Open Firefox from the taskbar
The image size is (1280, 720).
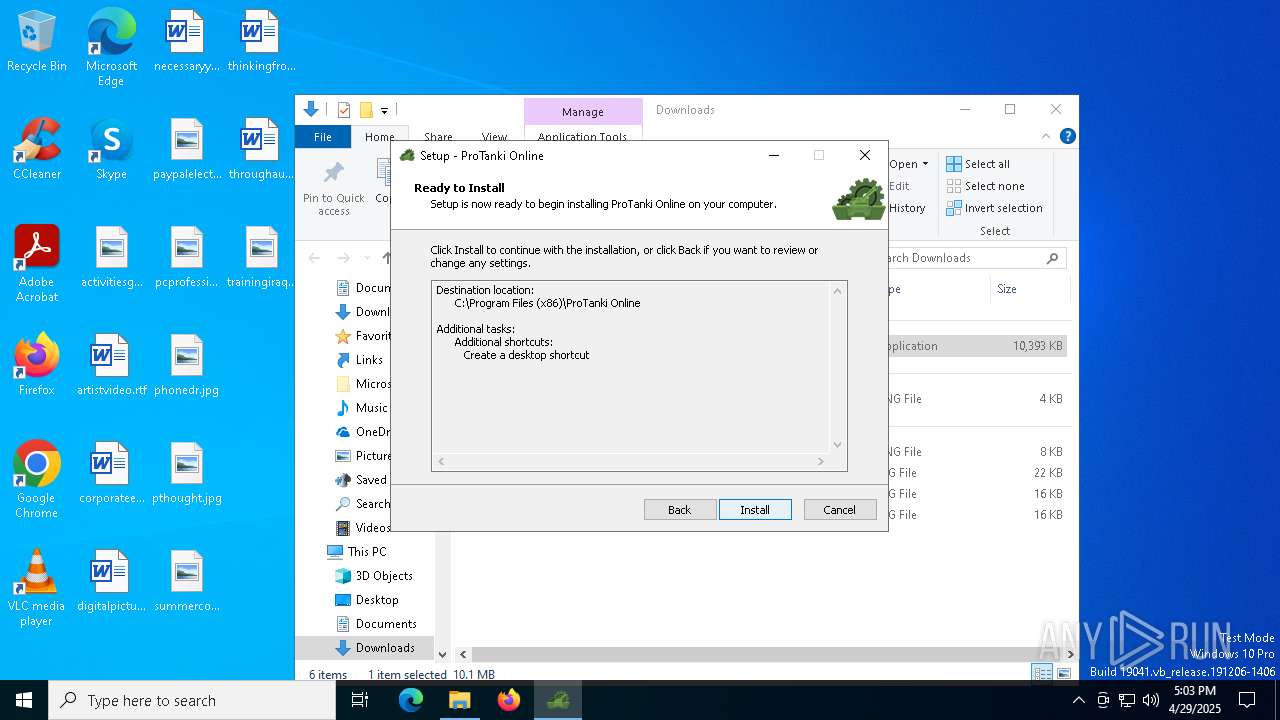[509, 700]
